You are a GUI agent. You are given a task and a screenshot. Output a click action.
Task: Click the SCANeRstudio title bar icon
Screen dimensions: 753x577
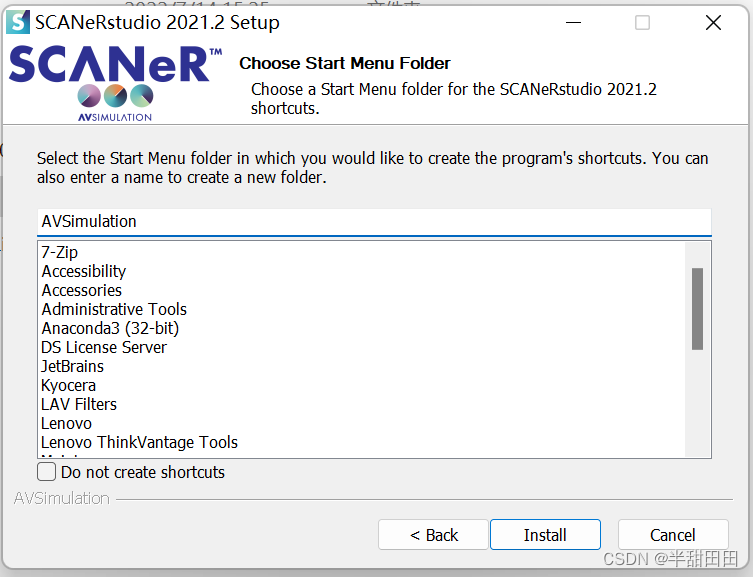(18, 22)
